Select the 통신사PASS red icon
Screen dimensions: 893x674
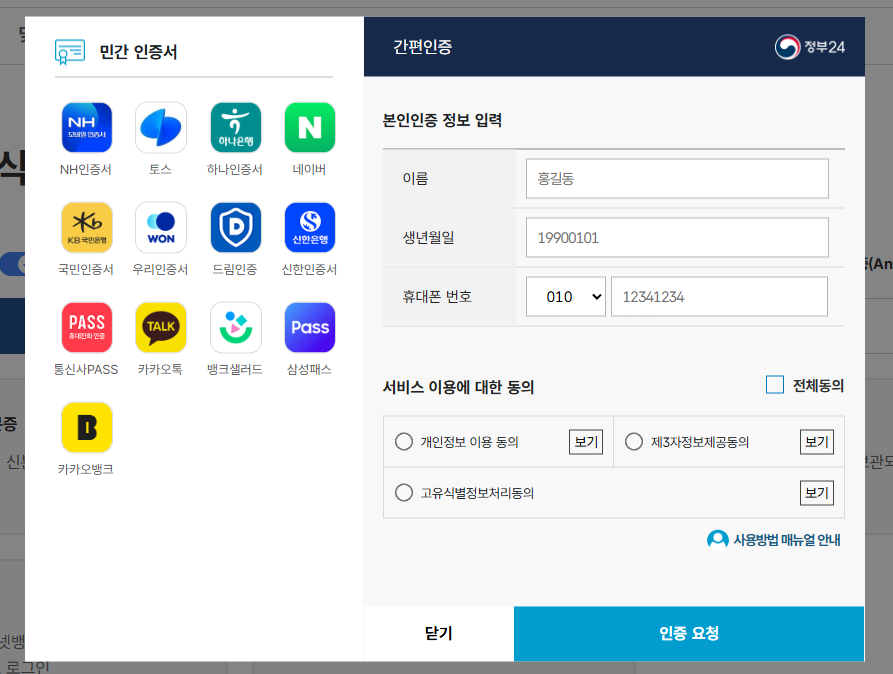coord(87,328)
